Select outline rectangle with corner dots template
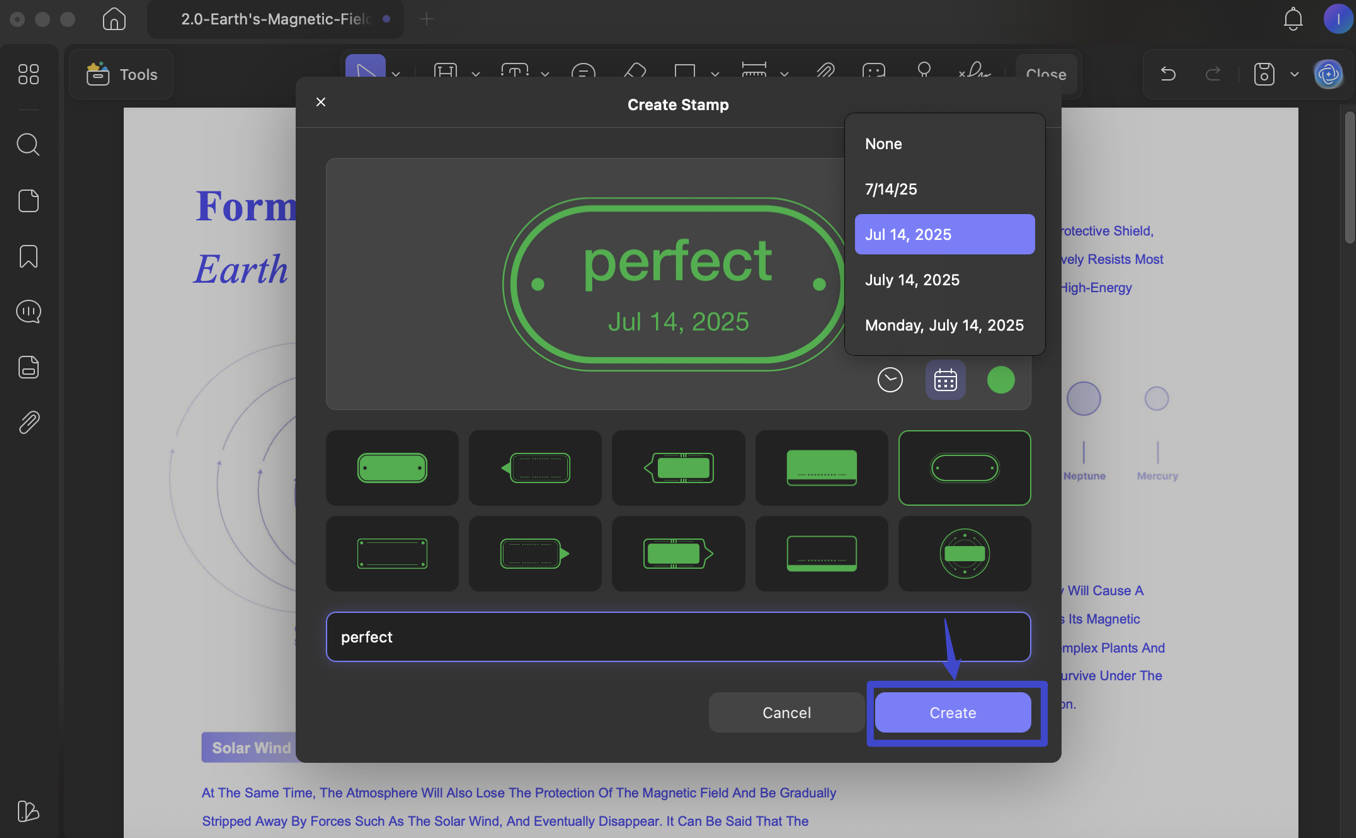 [x=392, y=553]
